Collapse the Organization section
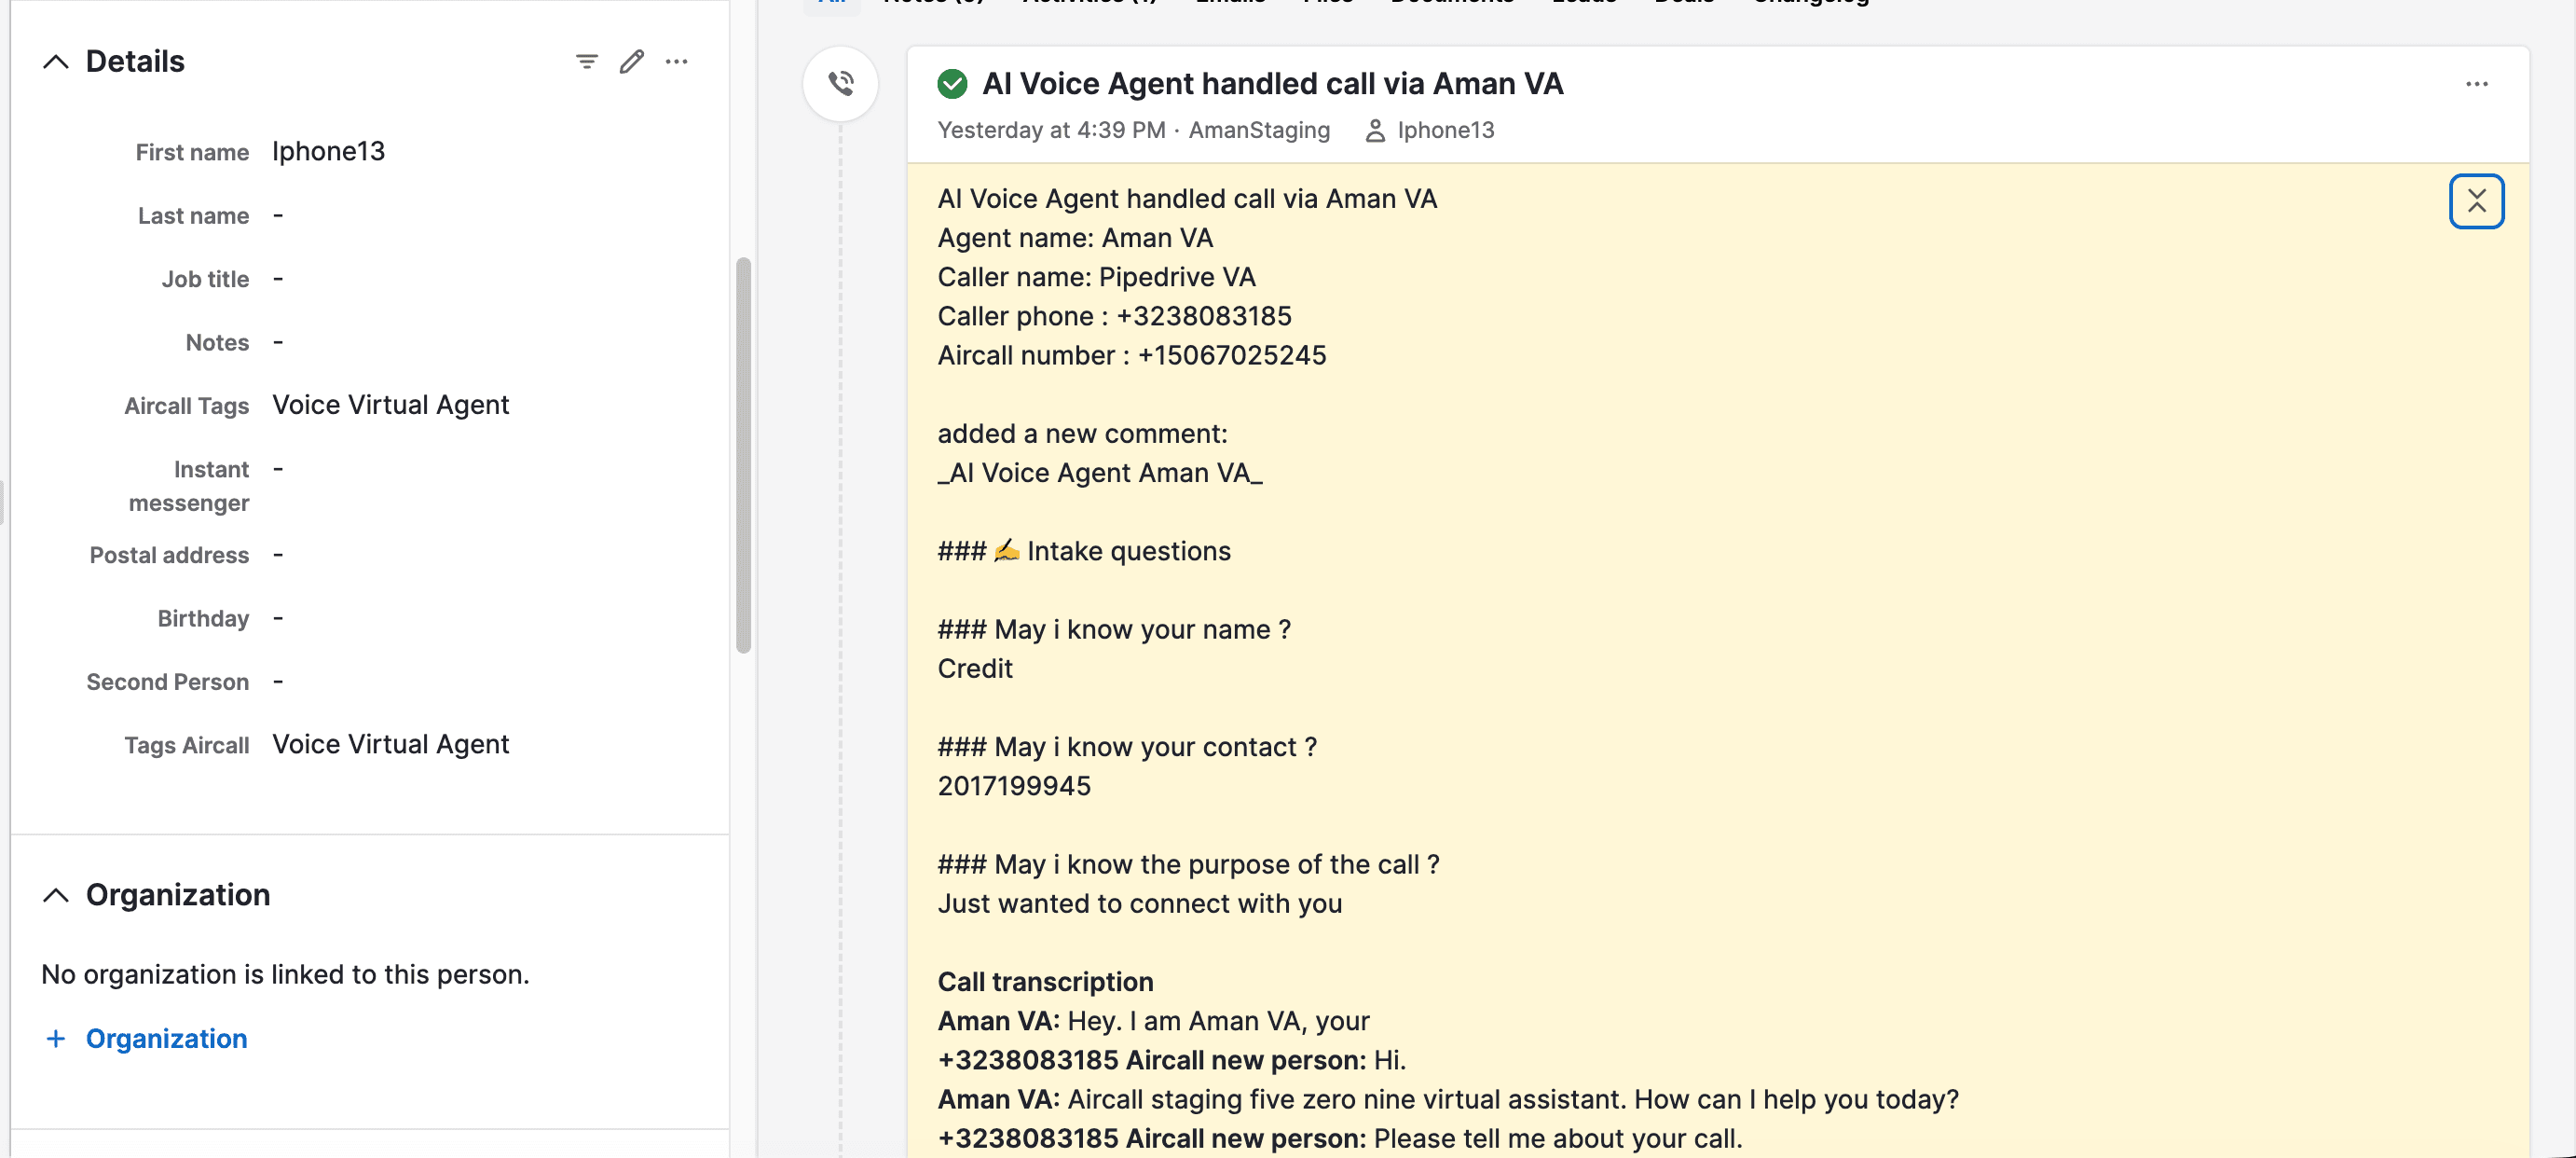This screenshot has height=1158, width=2576. (56, 895)
